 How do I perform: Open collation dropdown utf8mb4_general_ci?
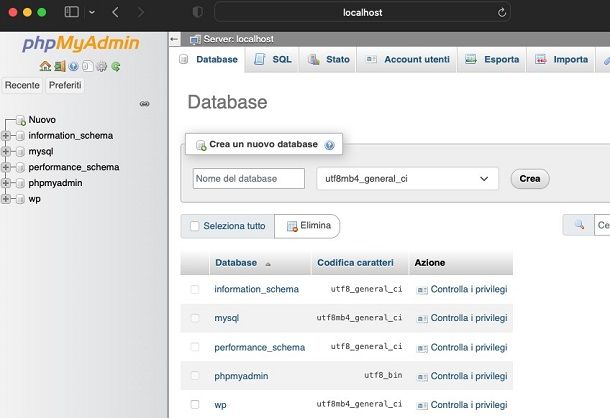407,179
